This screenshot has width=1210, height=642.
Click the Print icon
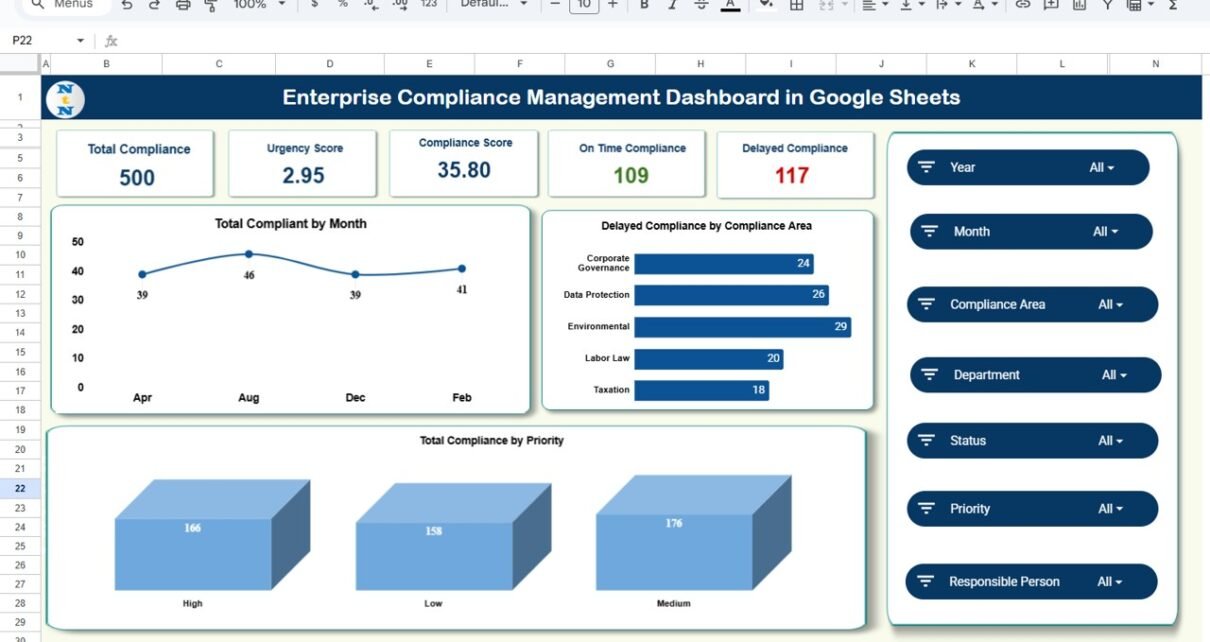(x=183, y=5)
